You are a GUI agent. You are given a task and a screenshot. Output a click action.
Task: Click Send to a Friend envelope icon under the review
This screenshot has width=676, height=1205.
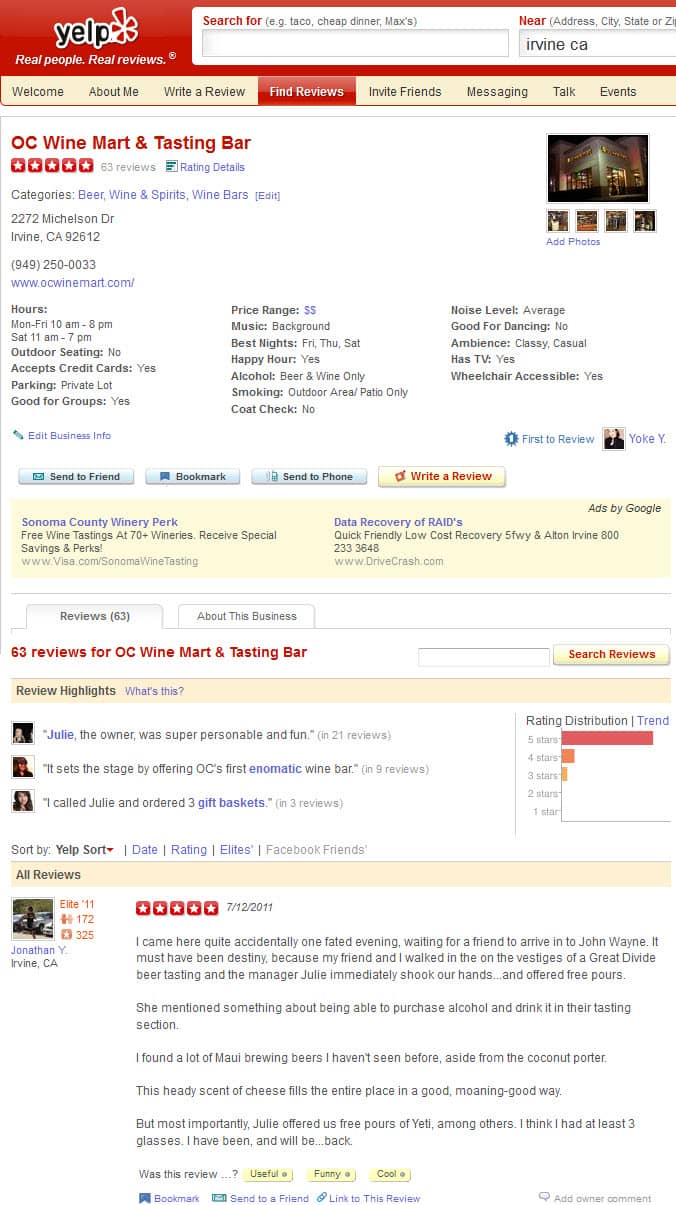tap(219, 1198)
